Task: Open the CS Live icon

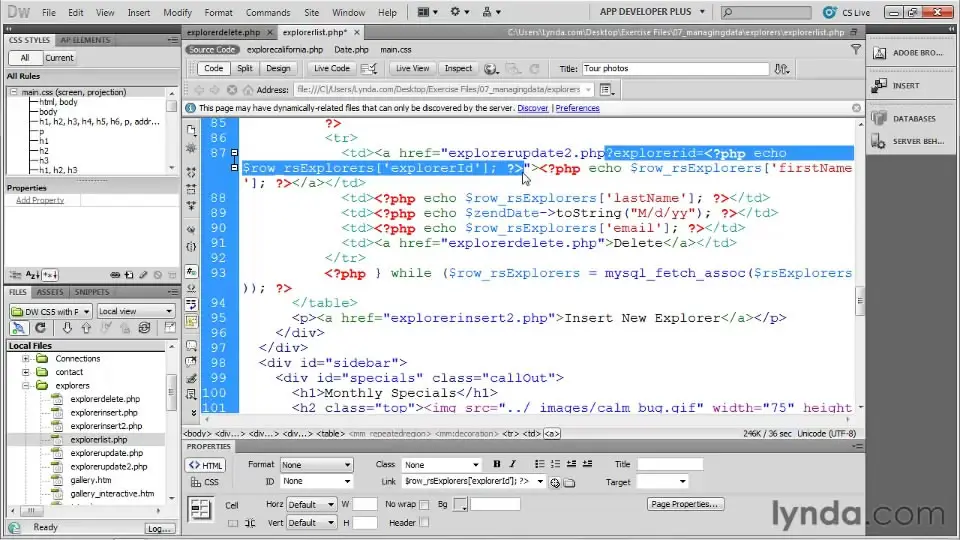Action: tap(829, 12)
